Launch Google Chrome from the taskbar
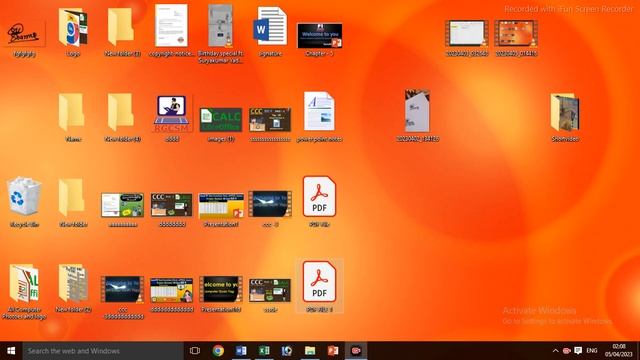Image resolution: width=640 pixels, height=360 pixels. tap(218, 351)
